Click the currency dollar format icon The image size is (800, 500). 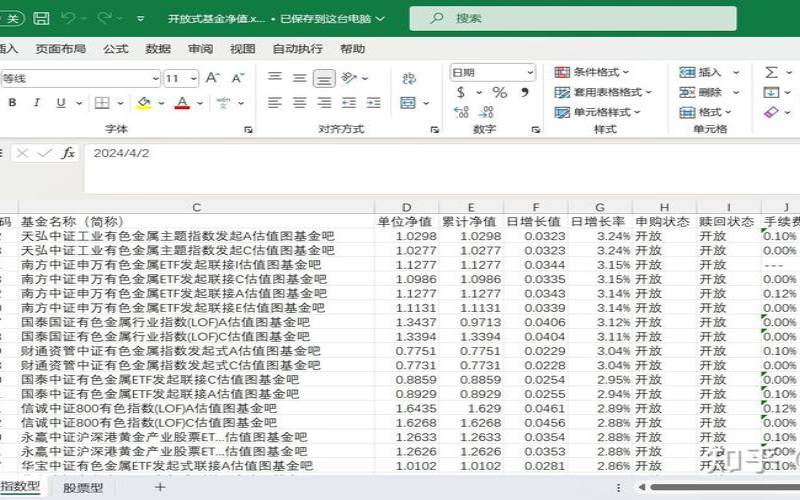(461, 92)
